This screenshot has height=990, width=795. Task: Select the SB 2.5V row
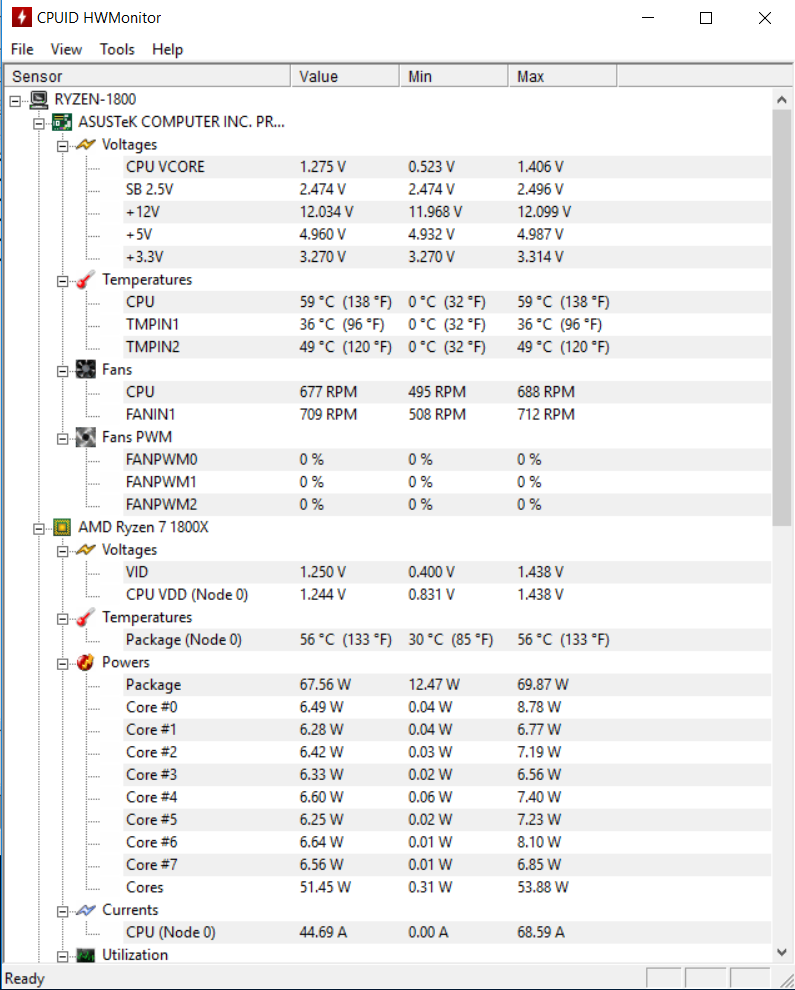pos(447,189)
